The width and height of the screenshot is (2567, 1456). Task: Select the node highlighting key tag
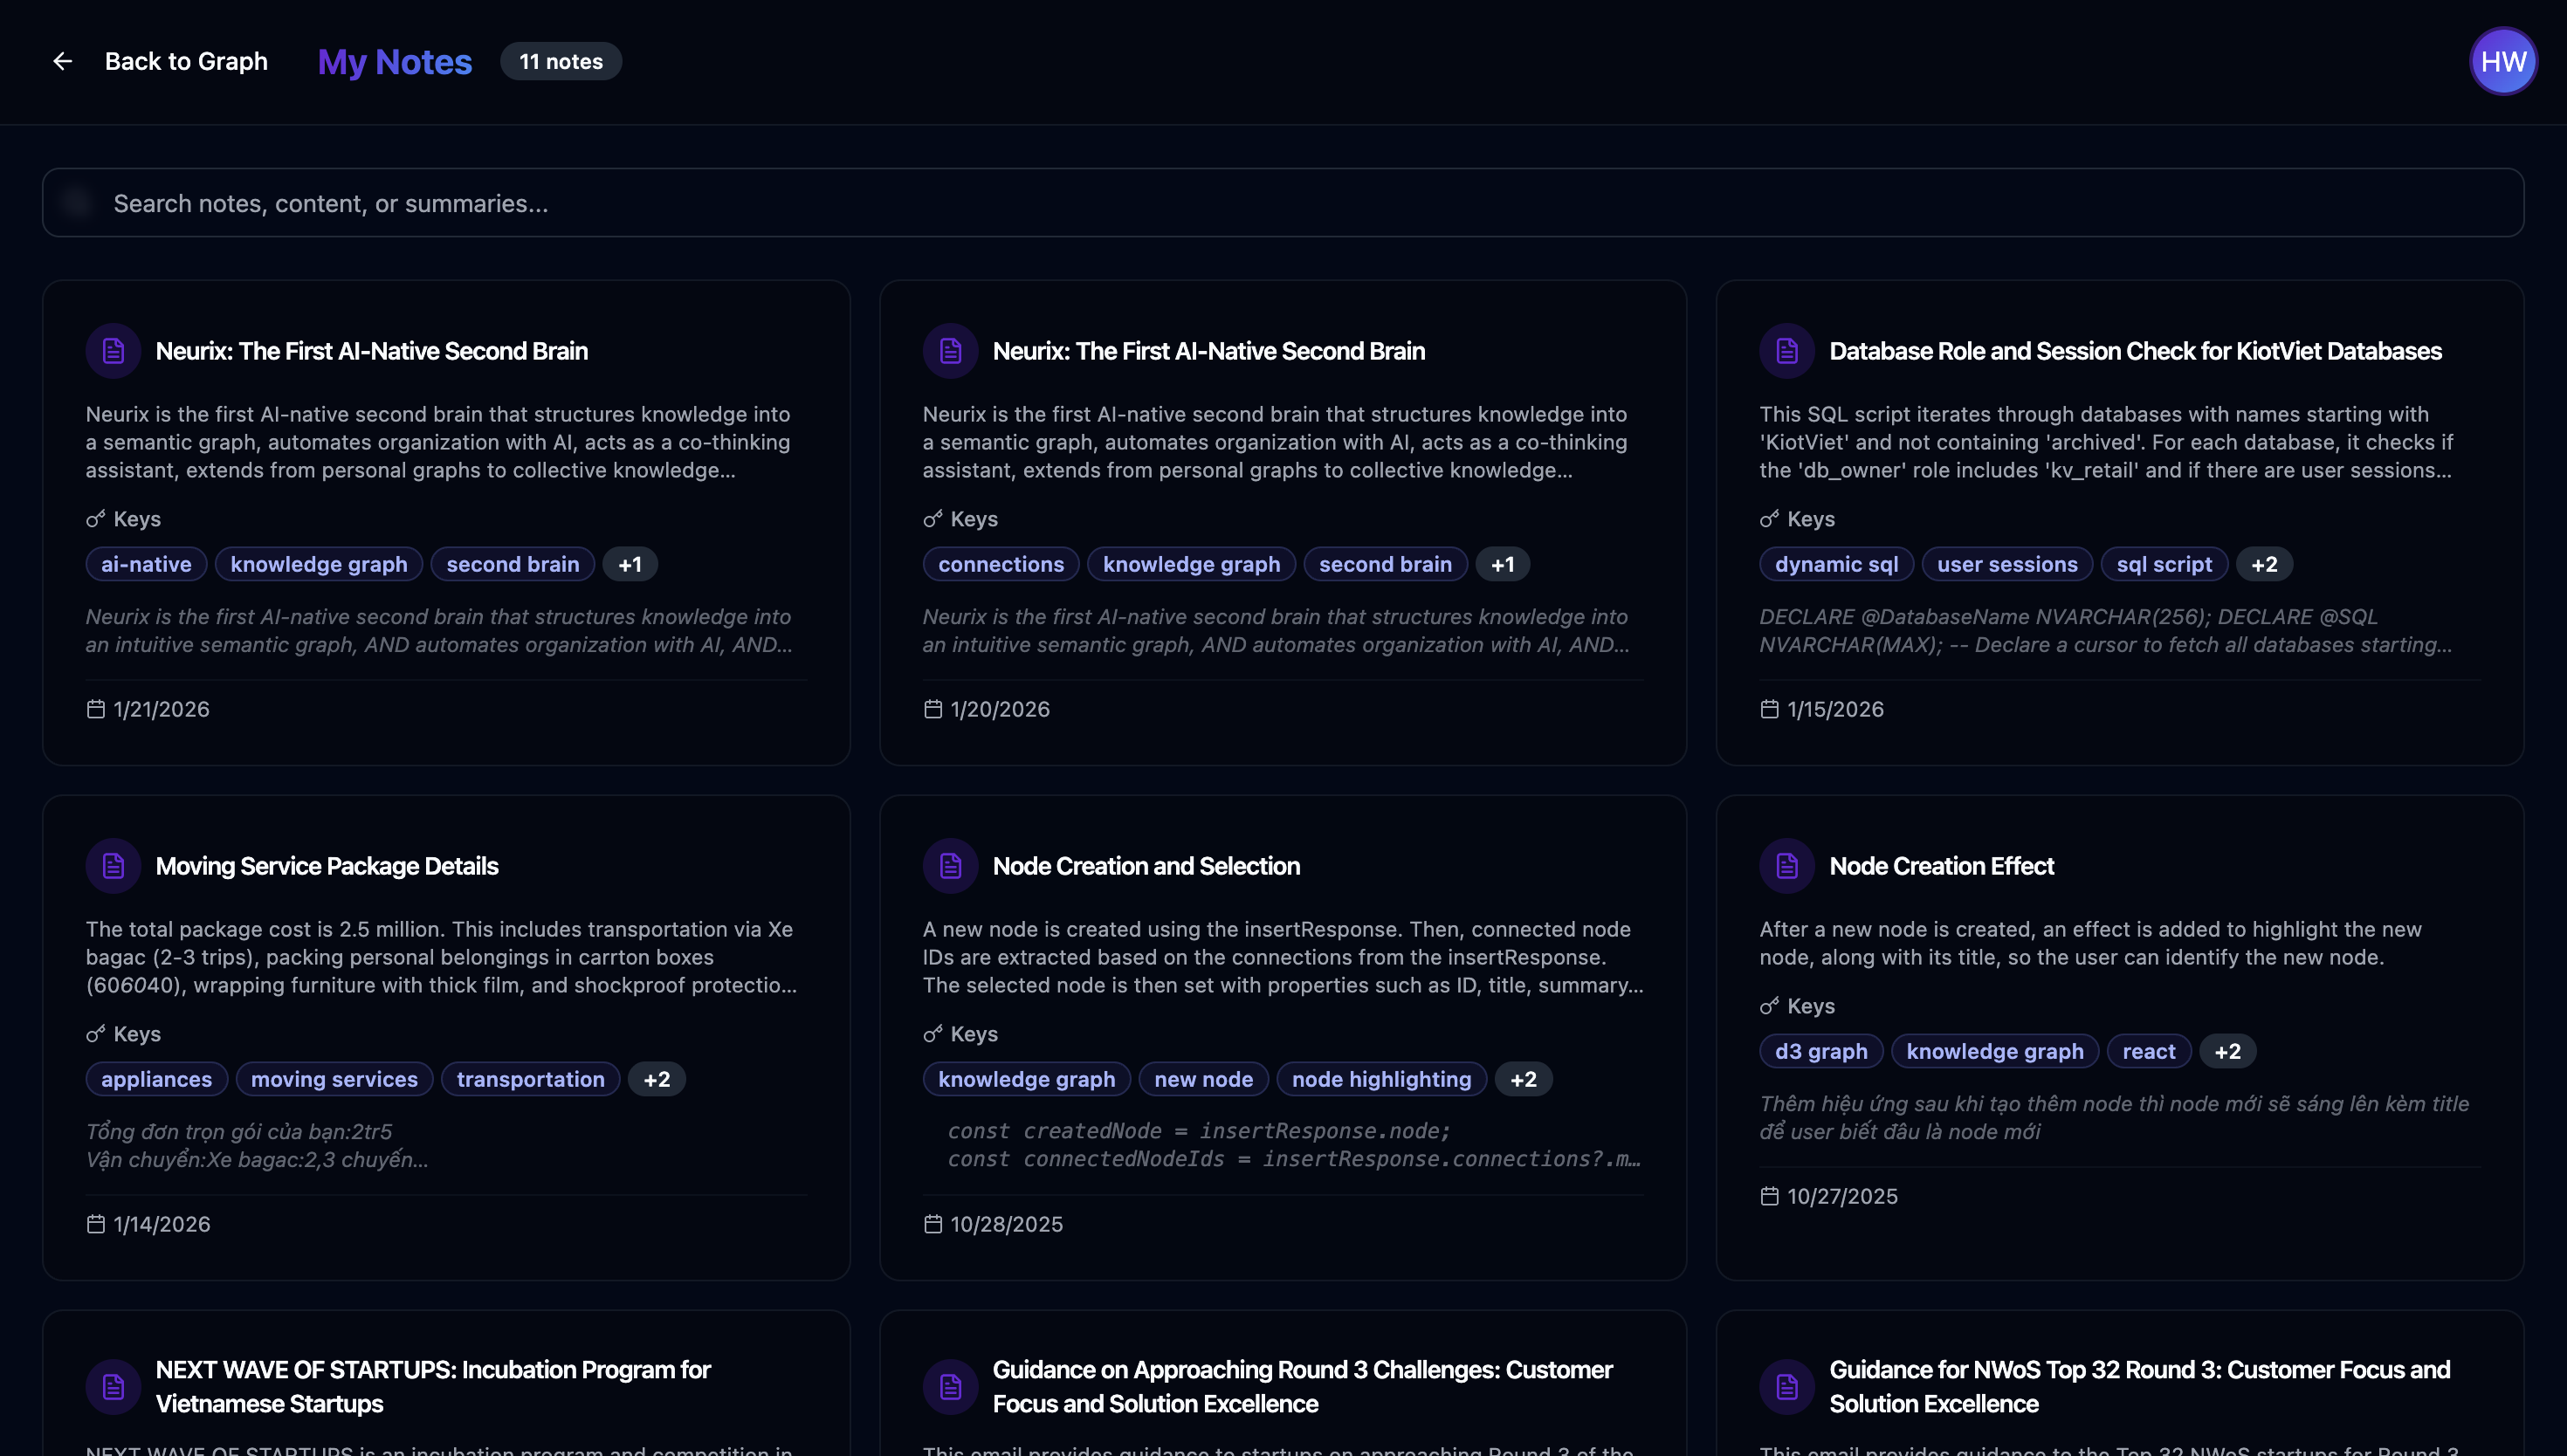1380,1079
